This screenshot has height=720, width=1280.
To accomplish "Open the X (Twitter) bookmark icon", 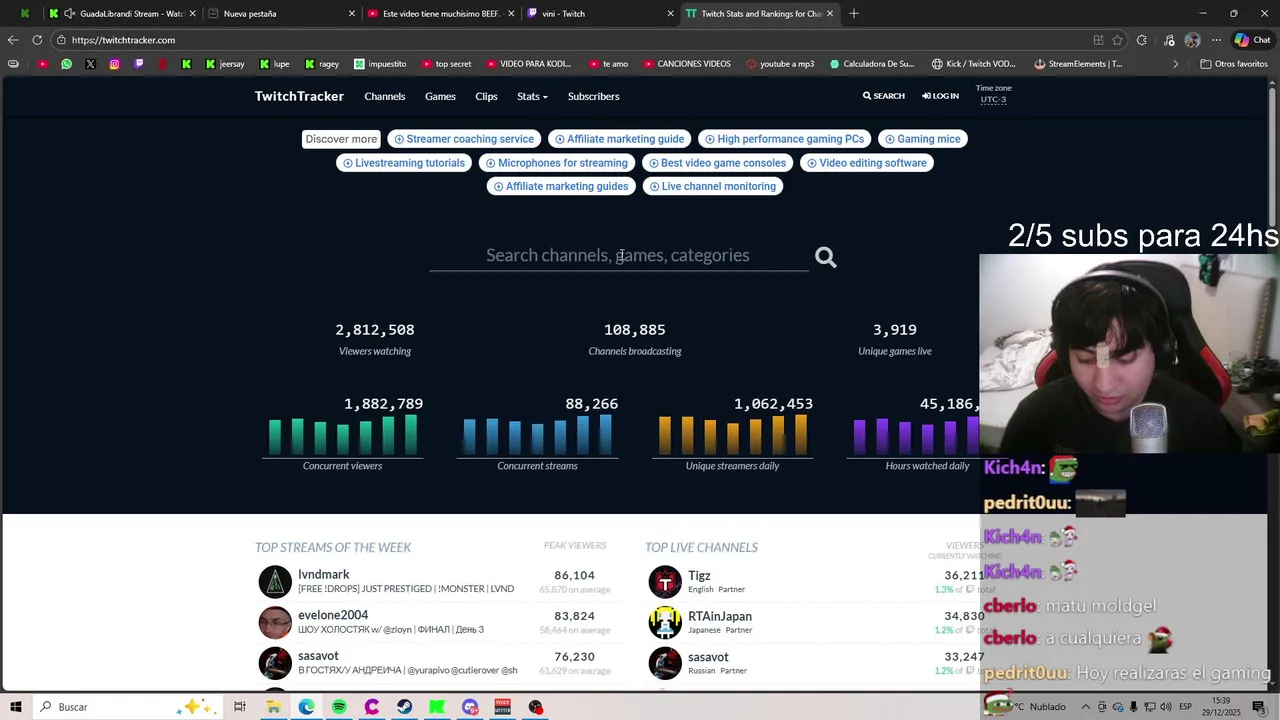I will 90,64.
